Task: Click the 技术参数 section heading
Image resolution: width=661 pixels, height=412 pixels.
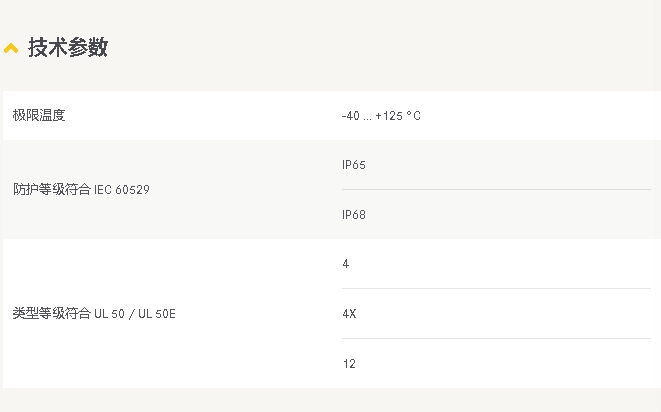Action: pos(68,47)
